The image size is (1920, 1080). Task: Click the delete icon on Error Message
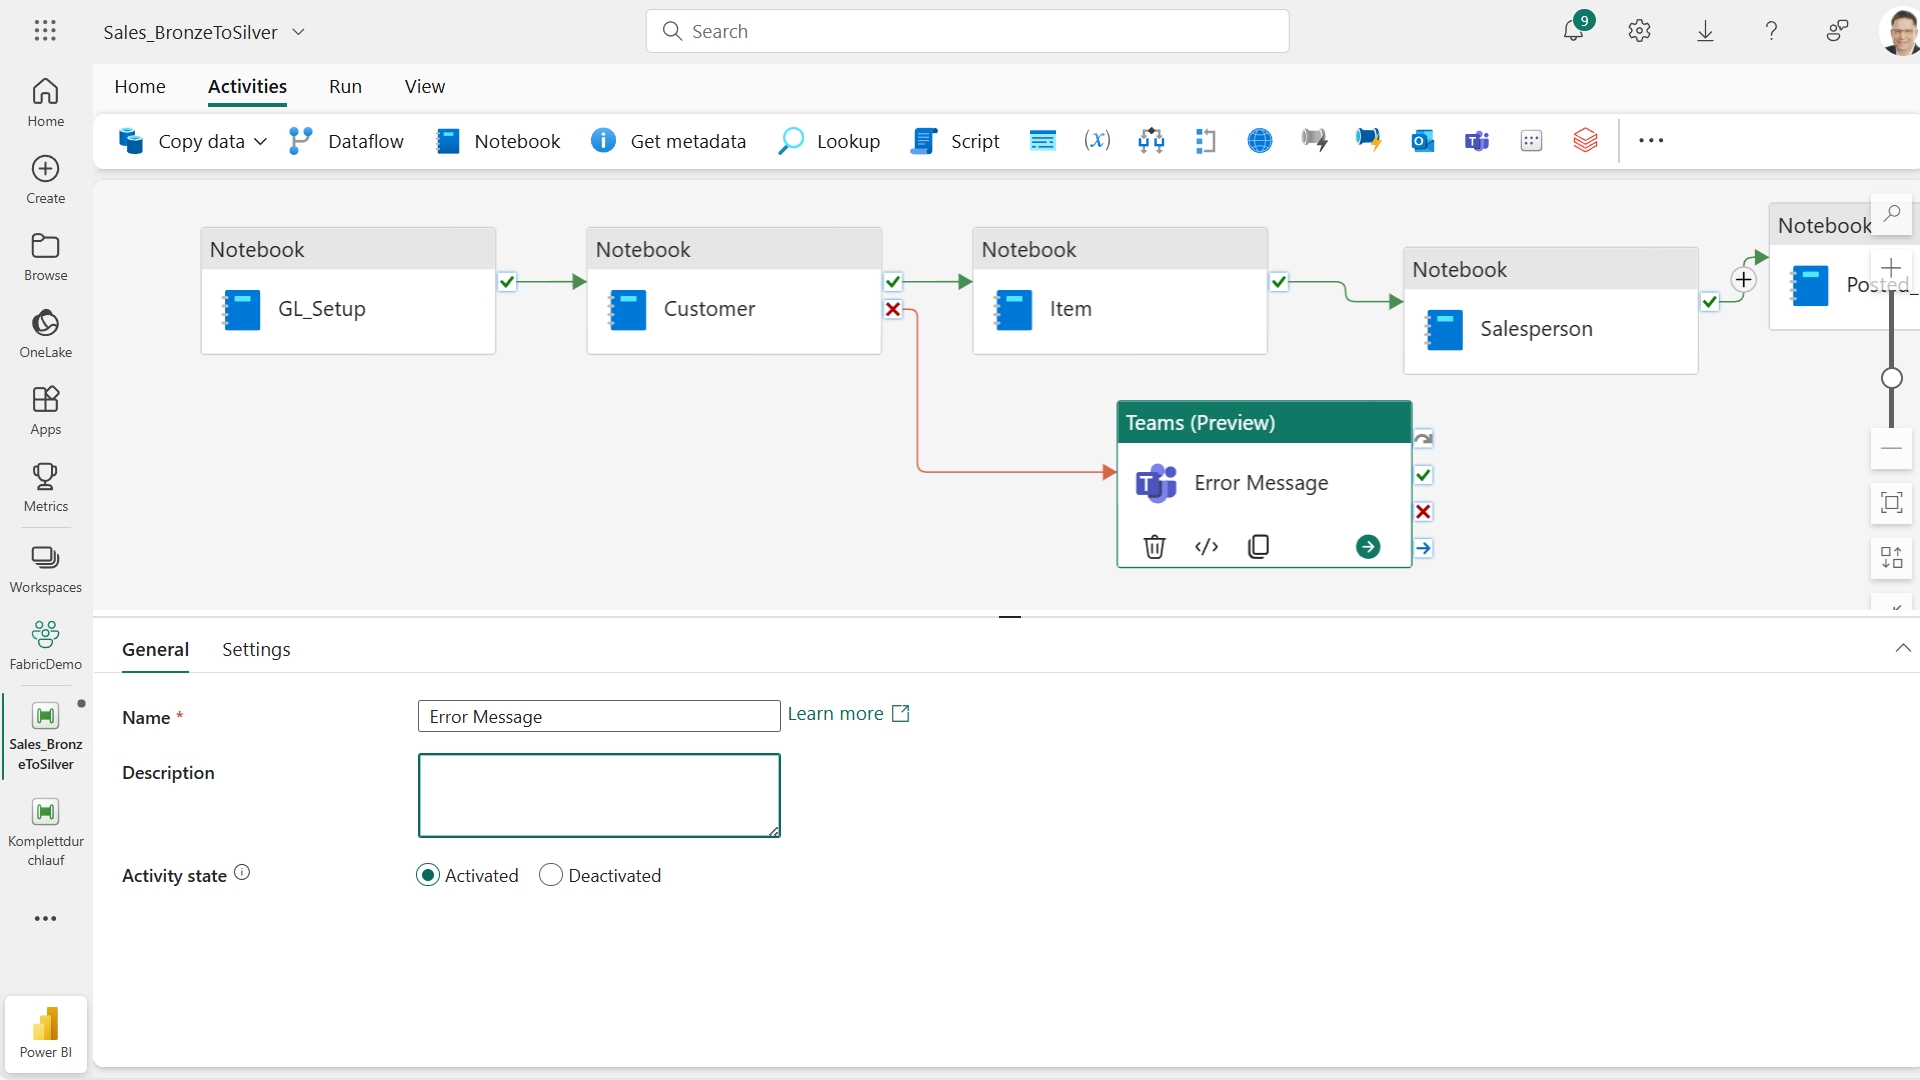pyautogui.click(x=1154, y=545)
